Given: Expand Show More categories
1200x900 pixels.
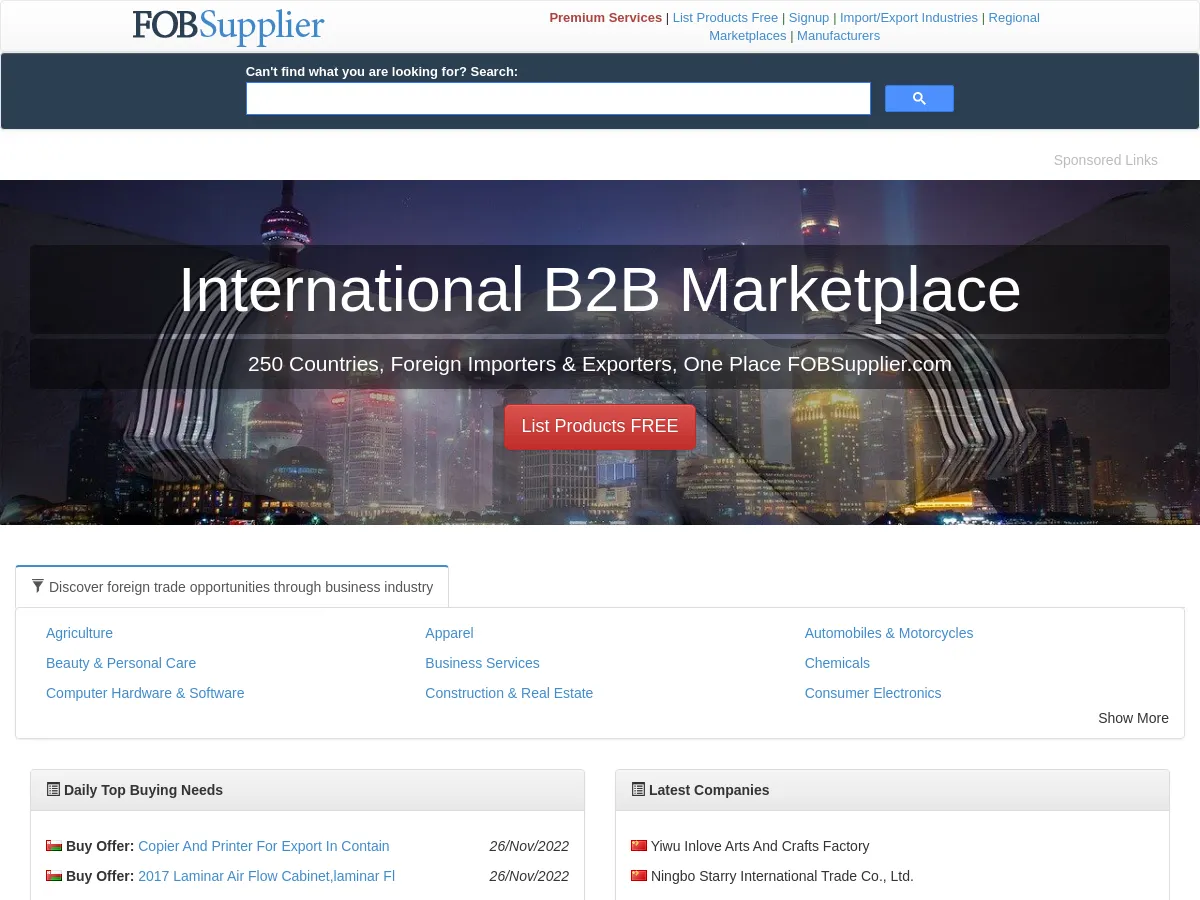Looking at the screenshot, I should click(1133, 718).
